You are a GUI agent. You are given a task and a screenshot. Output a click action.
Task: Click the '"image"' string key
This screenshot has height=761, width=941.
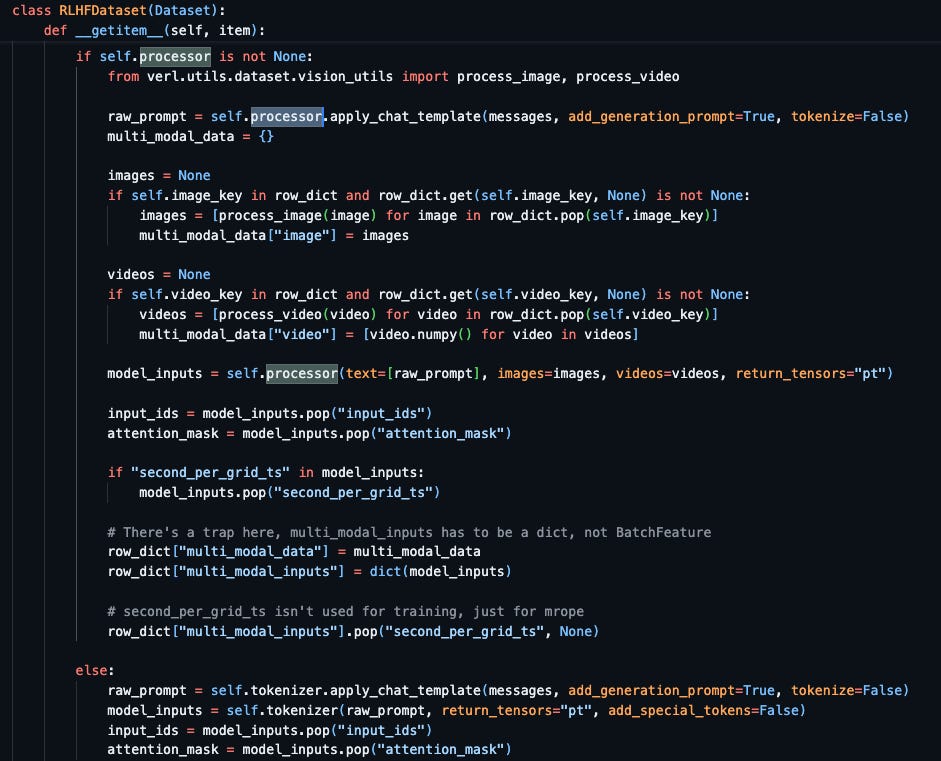pyautogui.click(x=302, y=235)
